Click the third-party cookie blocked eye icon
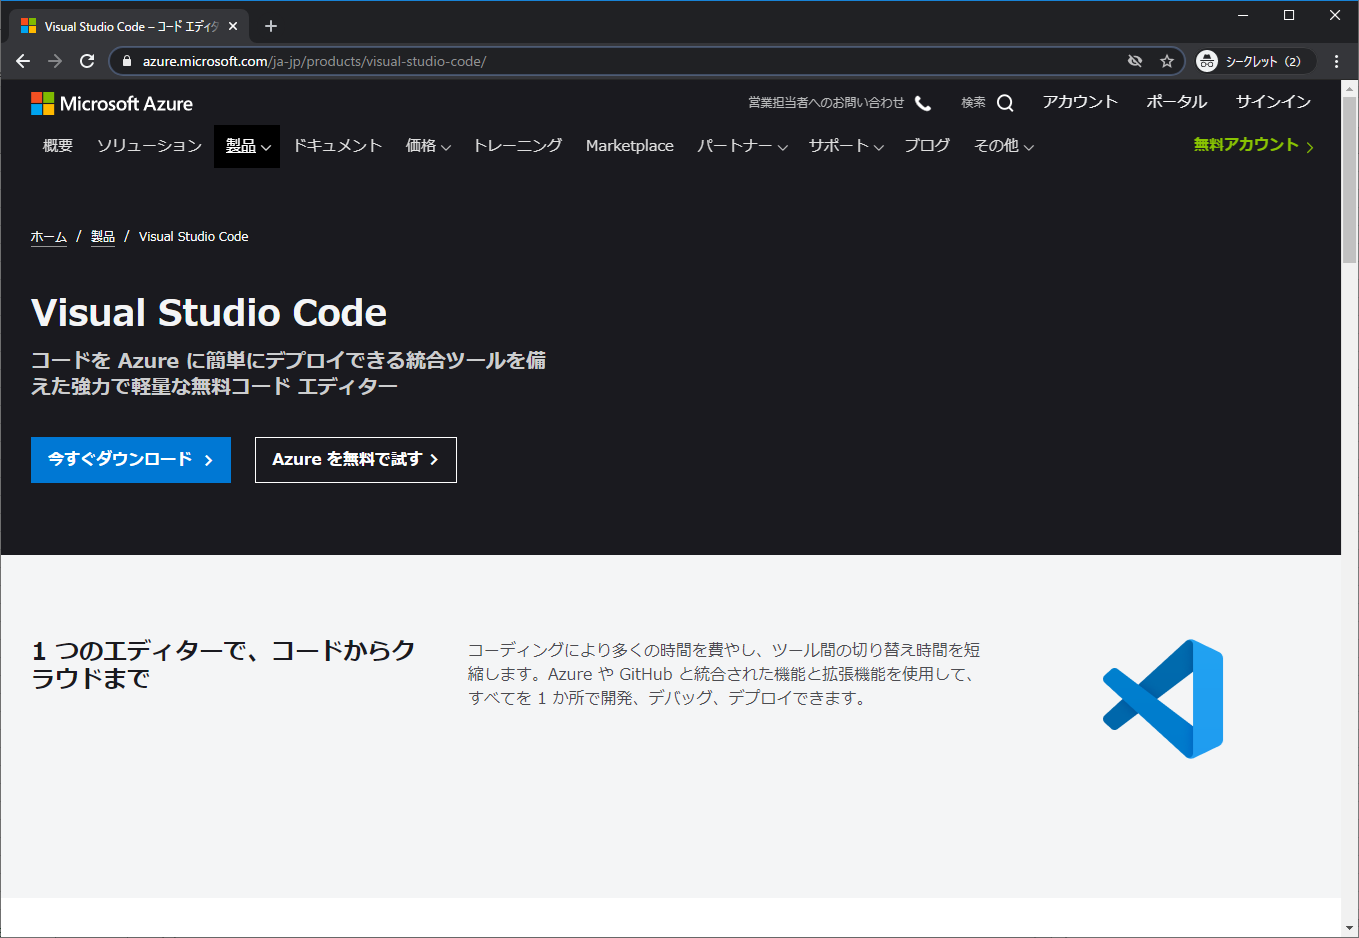 (x=1135, y=61)
